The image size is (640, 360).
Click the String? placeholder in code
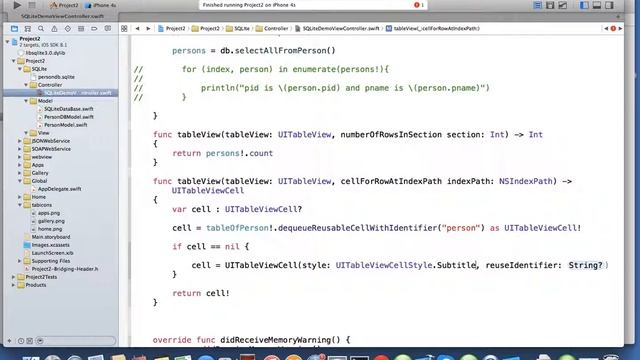coord(585,265)
